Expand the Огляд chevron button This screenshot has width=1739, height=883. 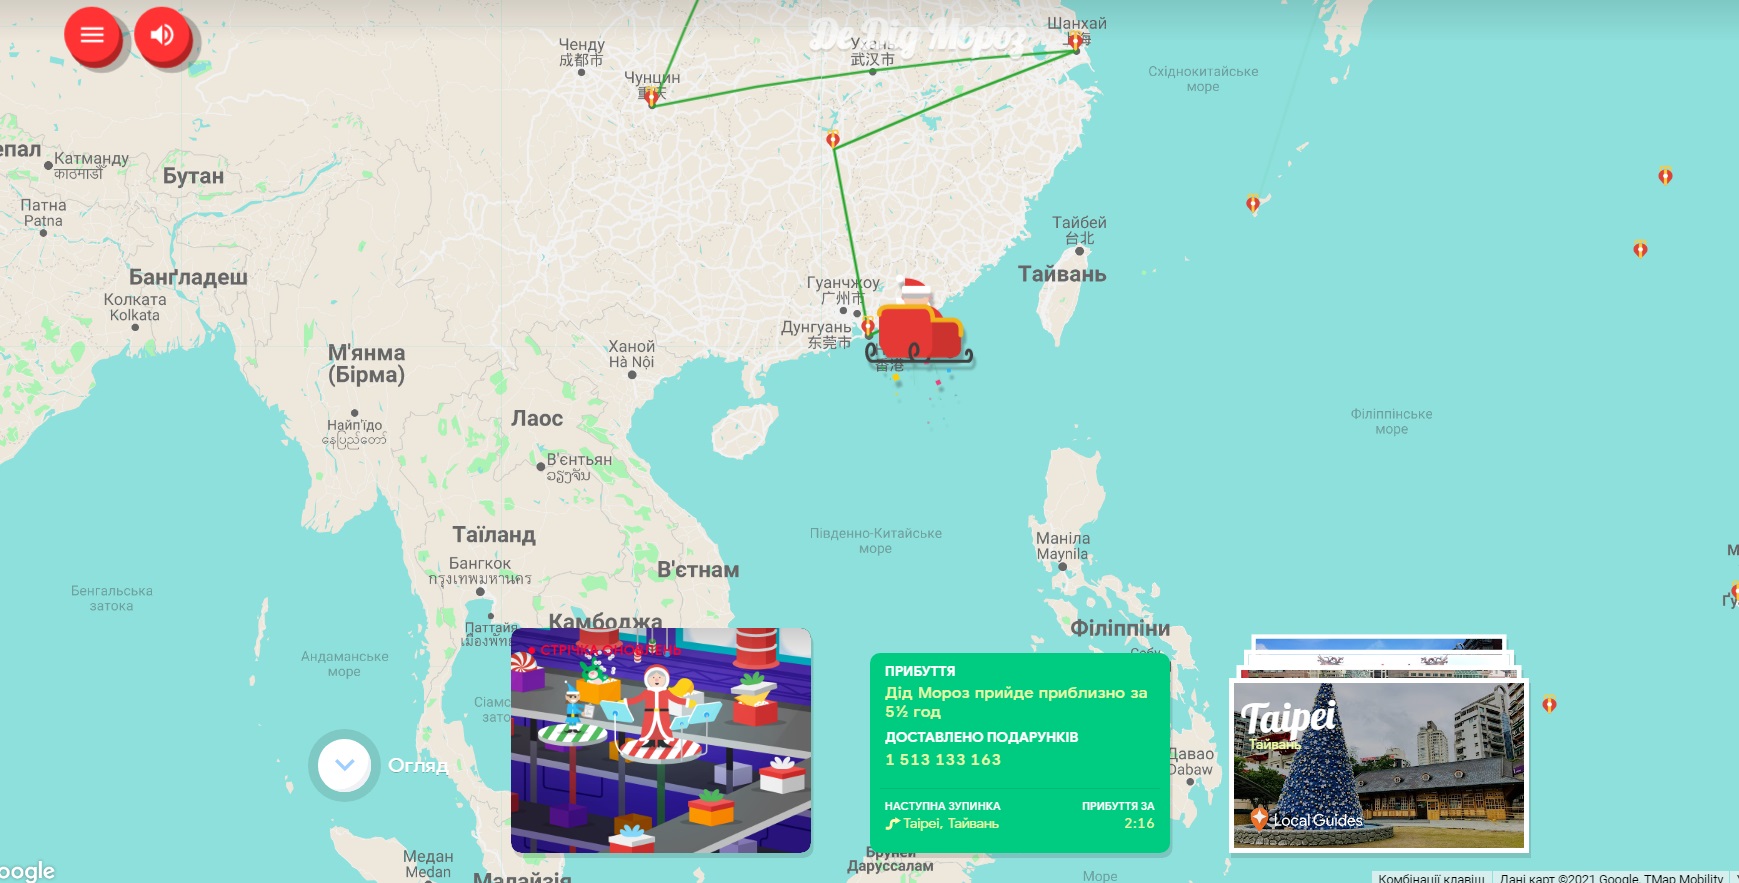point(344,765)
